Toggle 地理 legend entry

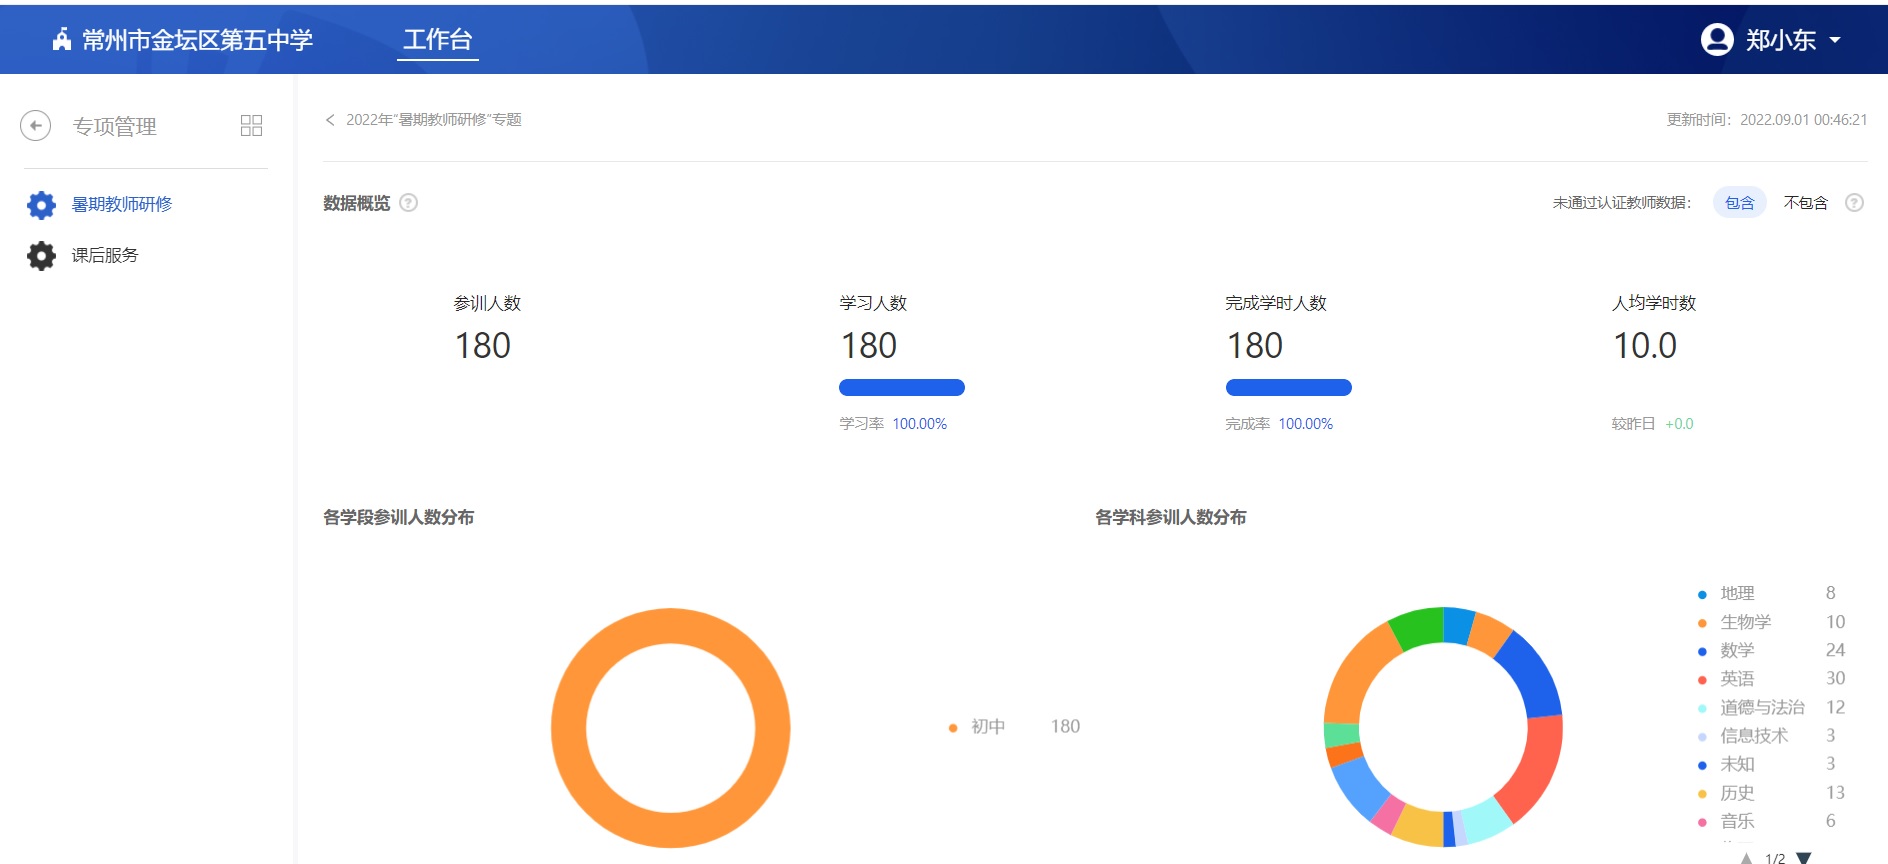click(x=1767, y=594)
